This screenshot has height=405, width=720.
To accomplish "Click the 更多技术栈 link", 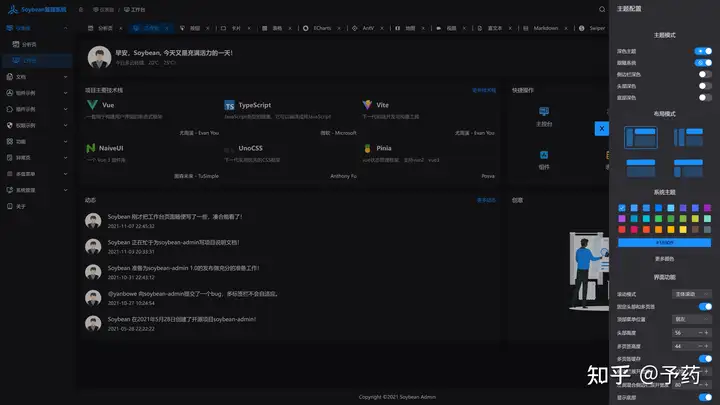I will (x=484, y=90).
